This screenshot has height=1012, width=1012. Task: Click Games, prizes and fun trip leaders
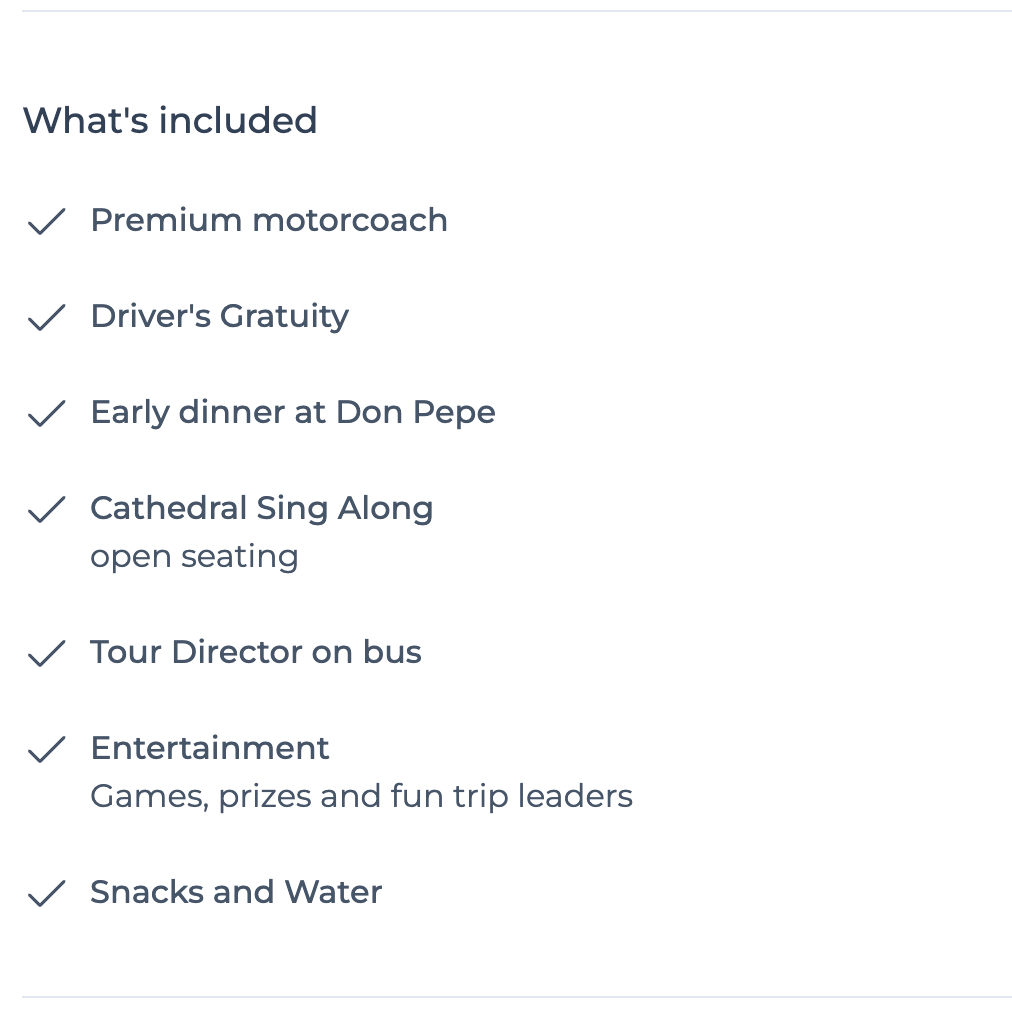click(x=361, y=797)
